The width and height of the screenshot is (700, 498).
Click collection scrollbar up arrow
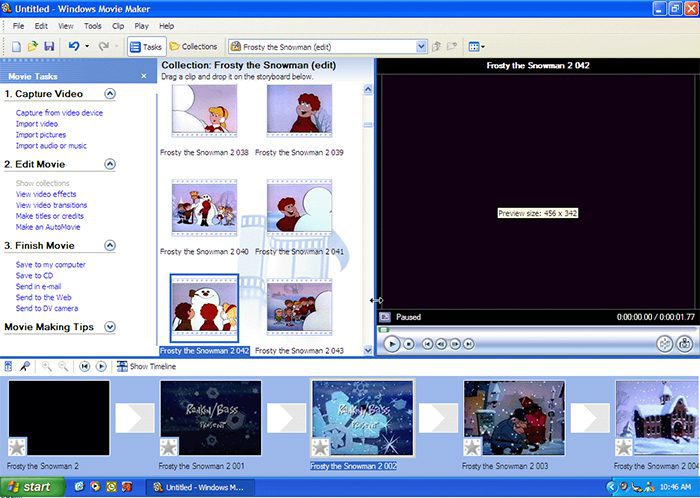368,89
